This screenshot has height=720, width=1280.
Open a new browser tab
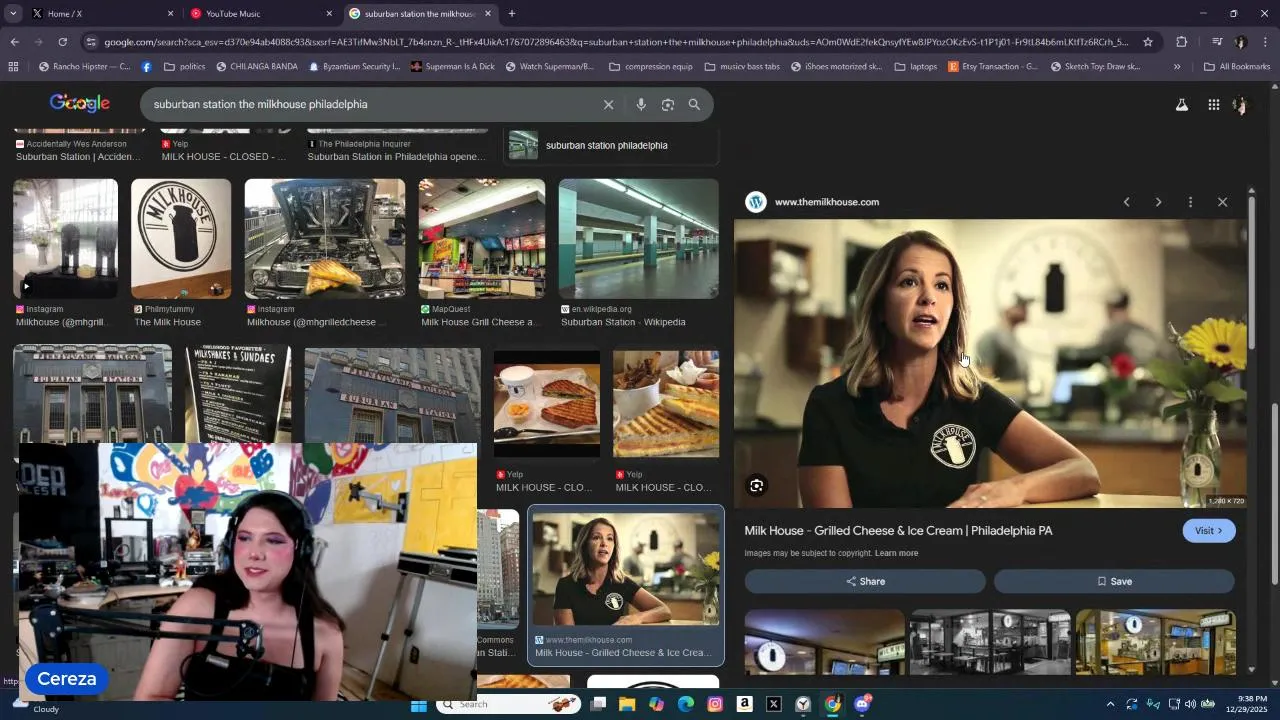(512, 14)
